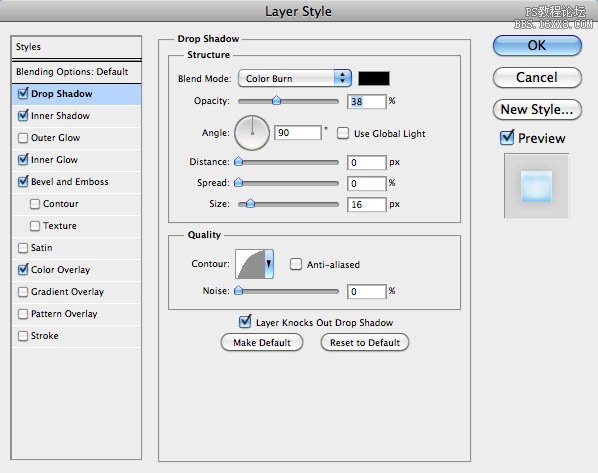The image size is (598, 473).
Task: Click the Reset to Default button
Action: [x=365, y=343]
